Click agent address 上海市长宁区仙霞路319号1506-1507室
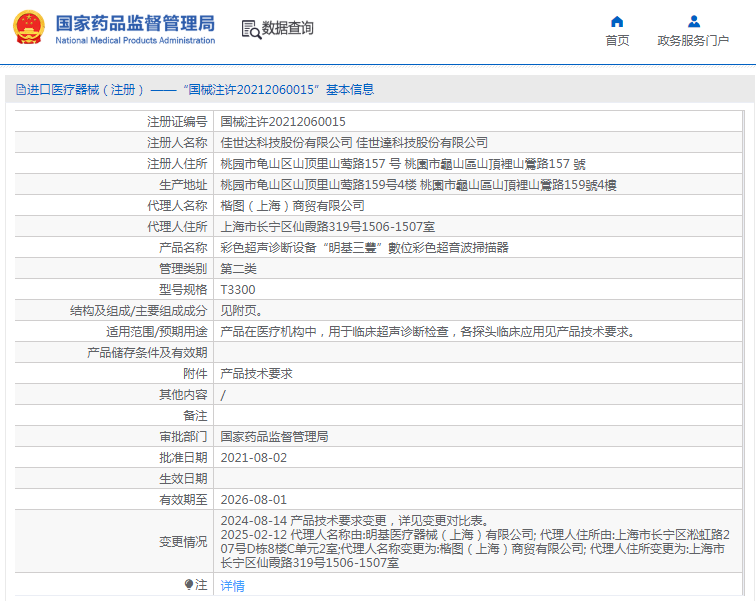756x601 pixels. click(327, 227)
